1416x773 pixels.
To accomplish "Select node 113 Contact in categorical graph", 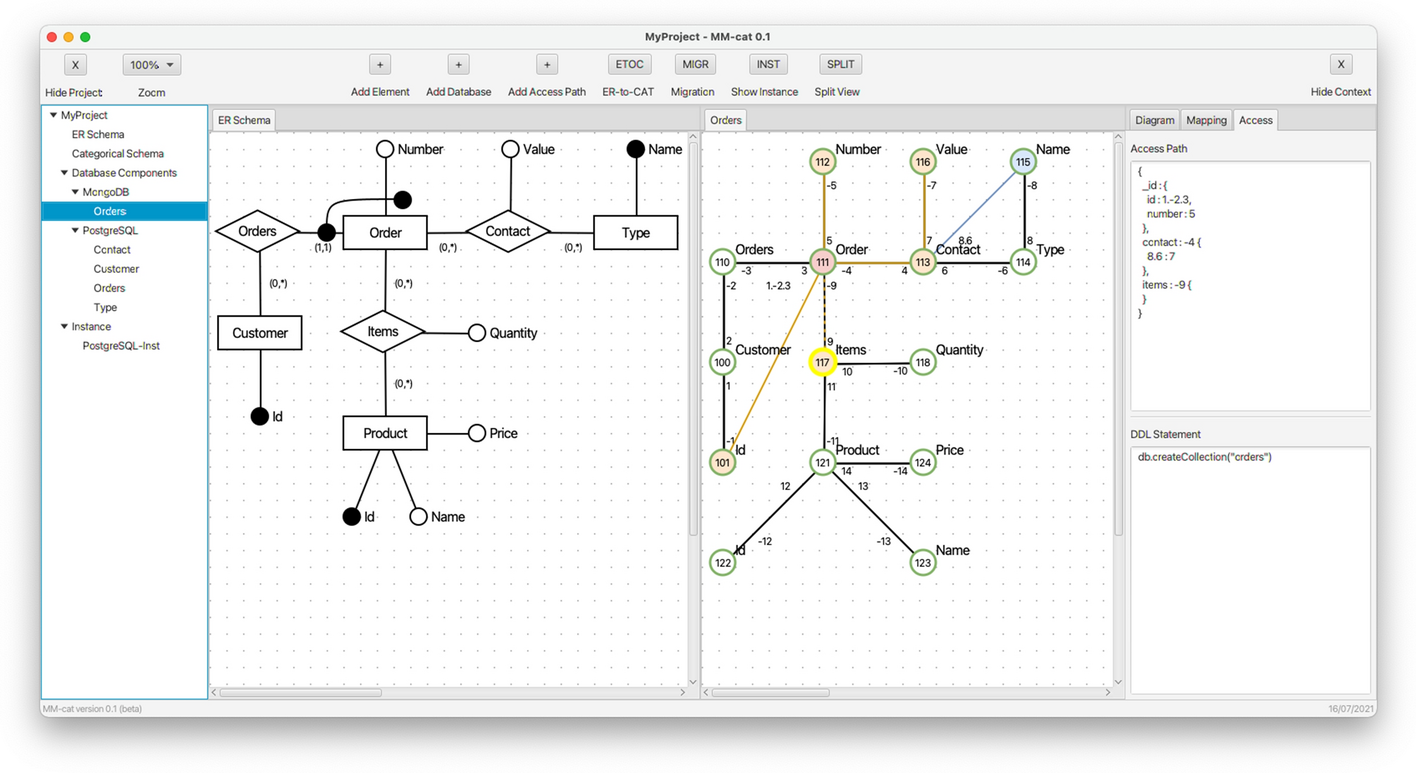I will pos(922,262).
